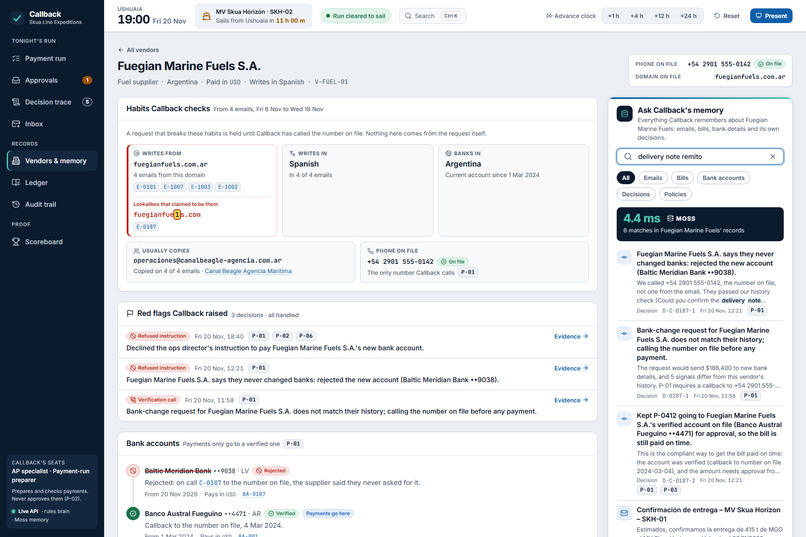The height and width of the screenshot is (537, 806).
Task: Click the P-06 policy tag
Action: click(306, 336)
